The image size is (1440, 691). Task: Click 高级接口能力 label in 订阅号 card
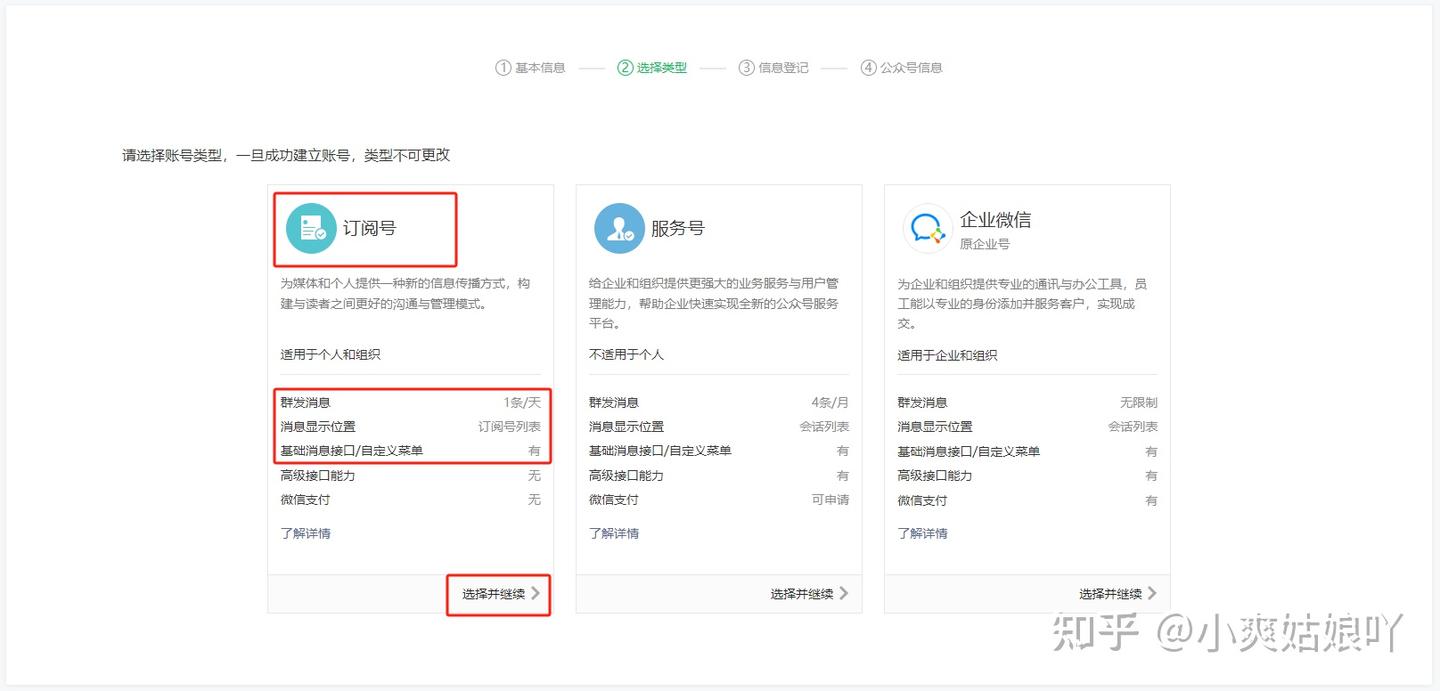pos(317,475)
